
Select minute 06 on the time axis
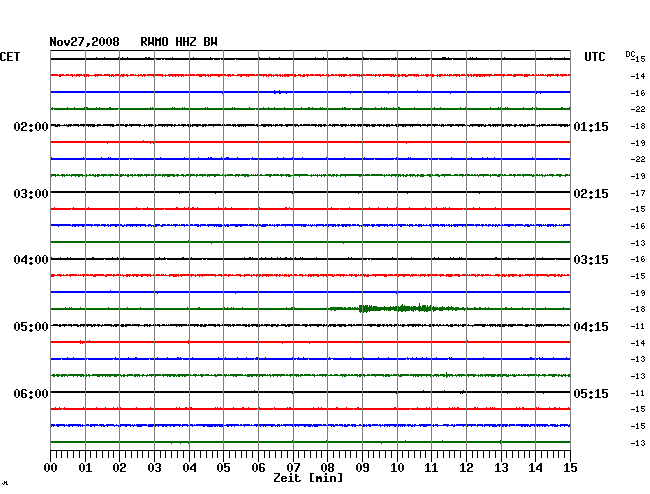[258, 467]
